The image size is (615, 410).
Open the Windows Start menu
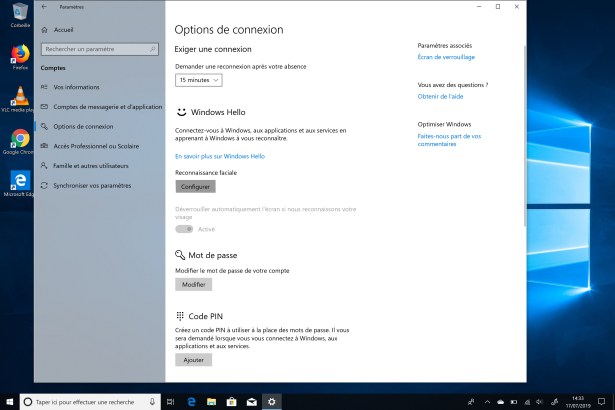pyautogui.click(x=9, y=402)
